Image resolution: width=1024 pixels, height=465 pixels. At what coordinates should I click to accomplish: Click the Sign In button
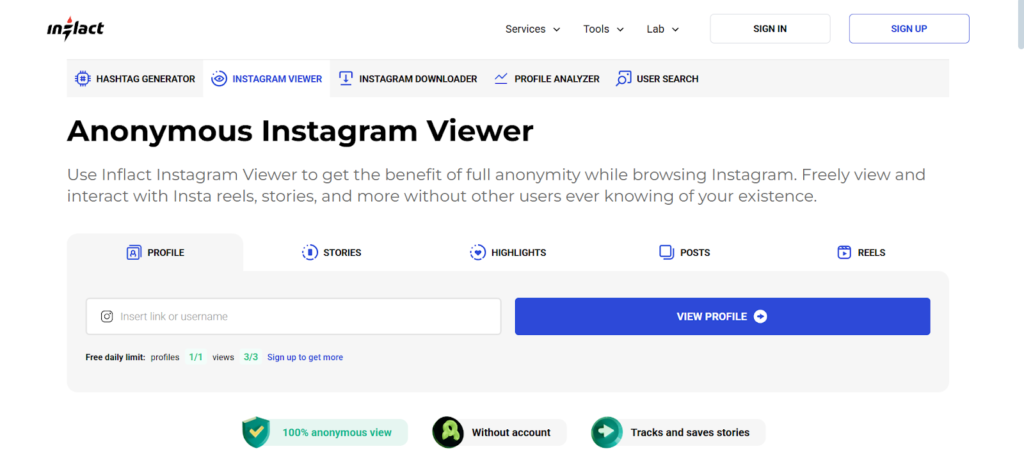[769, 29]
